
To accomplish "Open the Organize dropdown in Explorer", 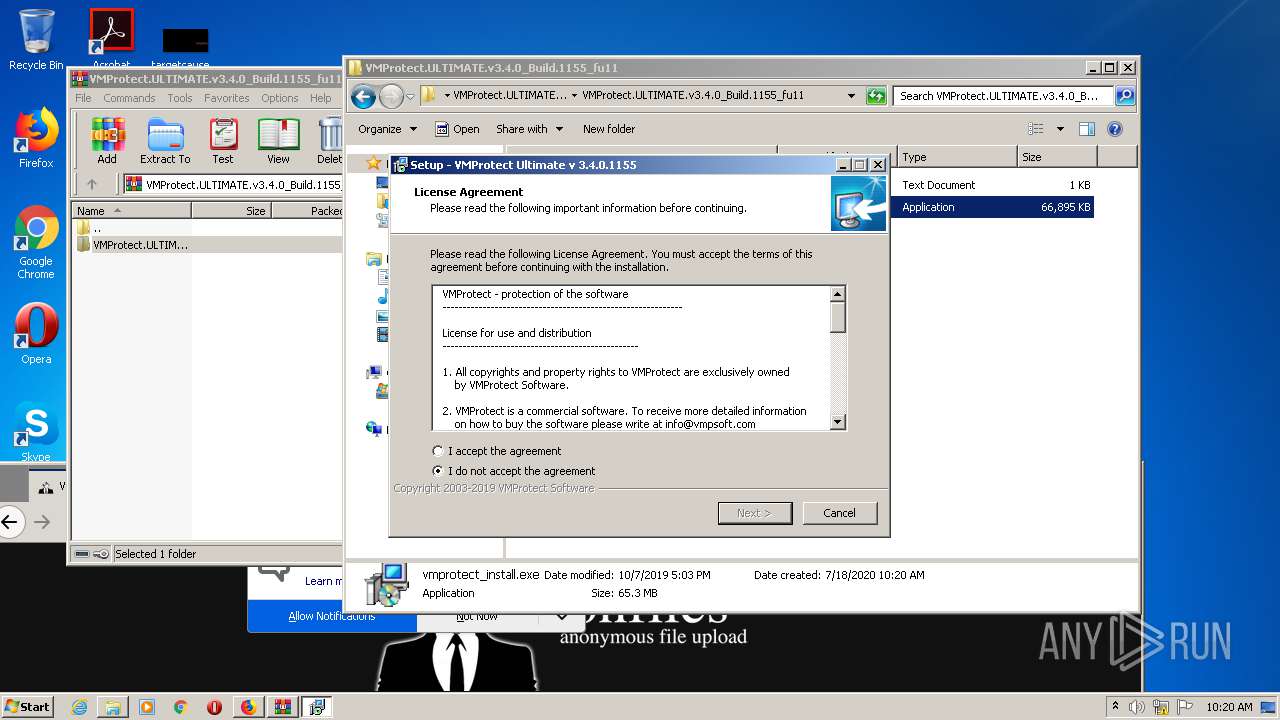I will coord(387,129).
